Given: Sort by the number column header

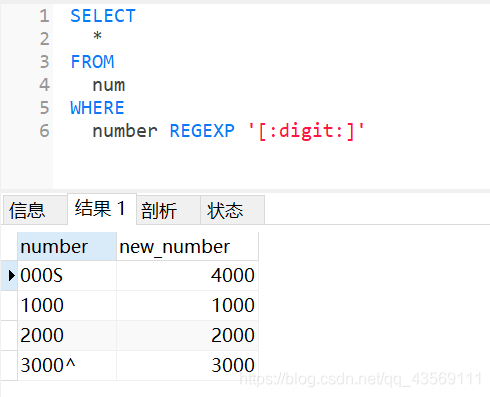Looking at the screenshot, I should coord(67,247).
